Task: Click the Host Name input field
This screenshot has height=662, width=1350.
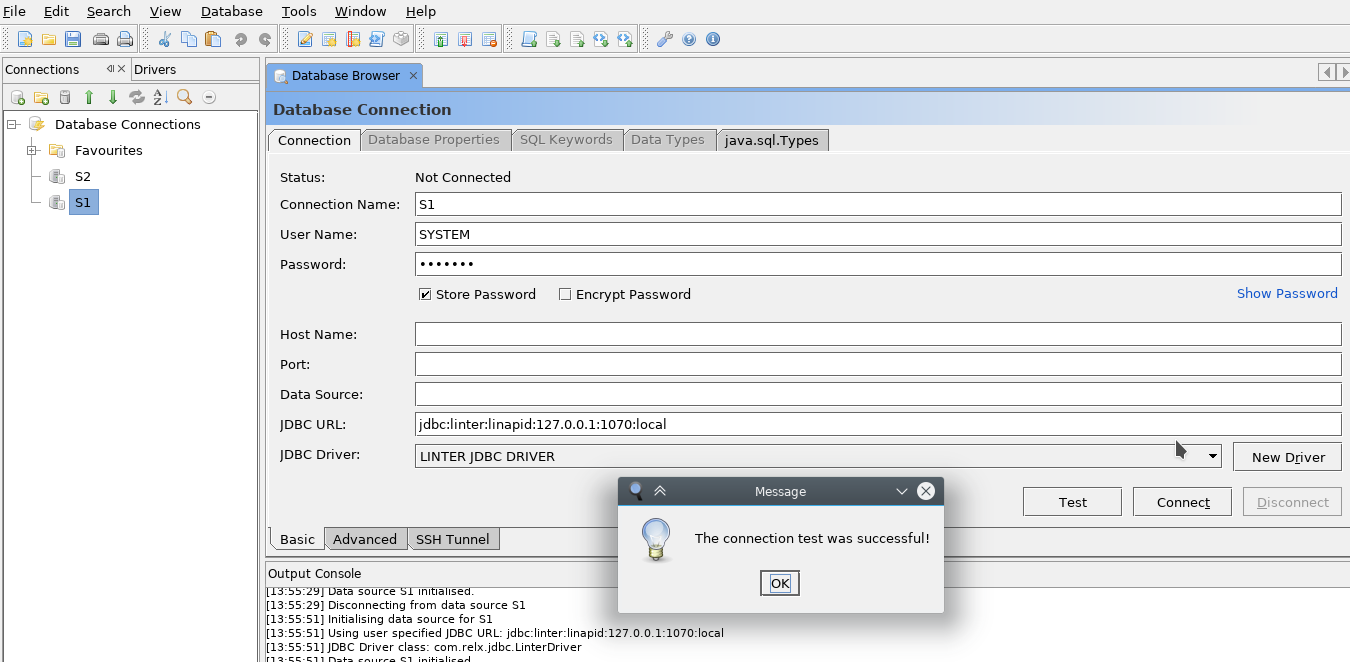Action: point(877,335)
